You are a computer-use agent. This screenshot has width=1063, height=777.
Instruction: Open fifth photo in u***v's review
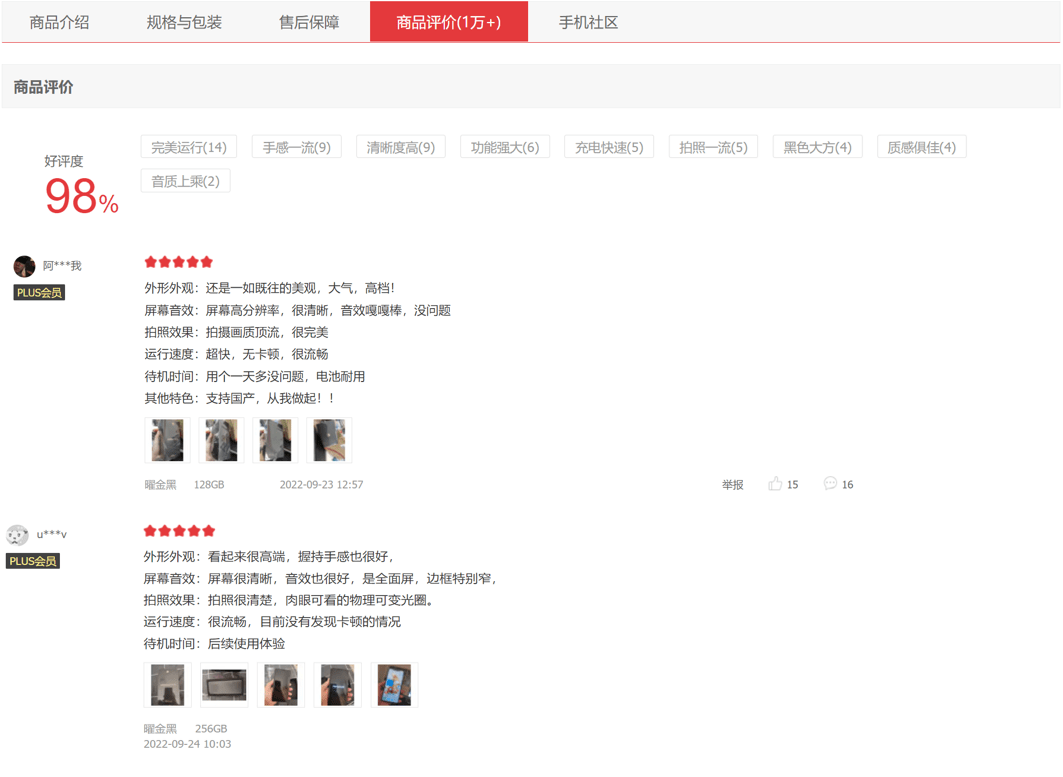point(395,685)
